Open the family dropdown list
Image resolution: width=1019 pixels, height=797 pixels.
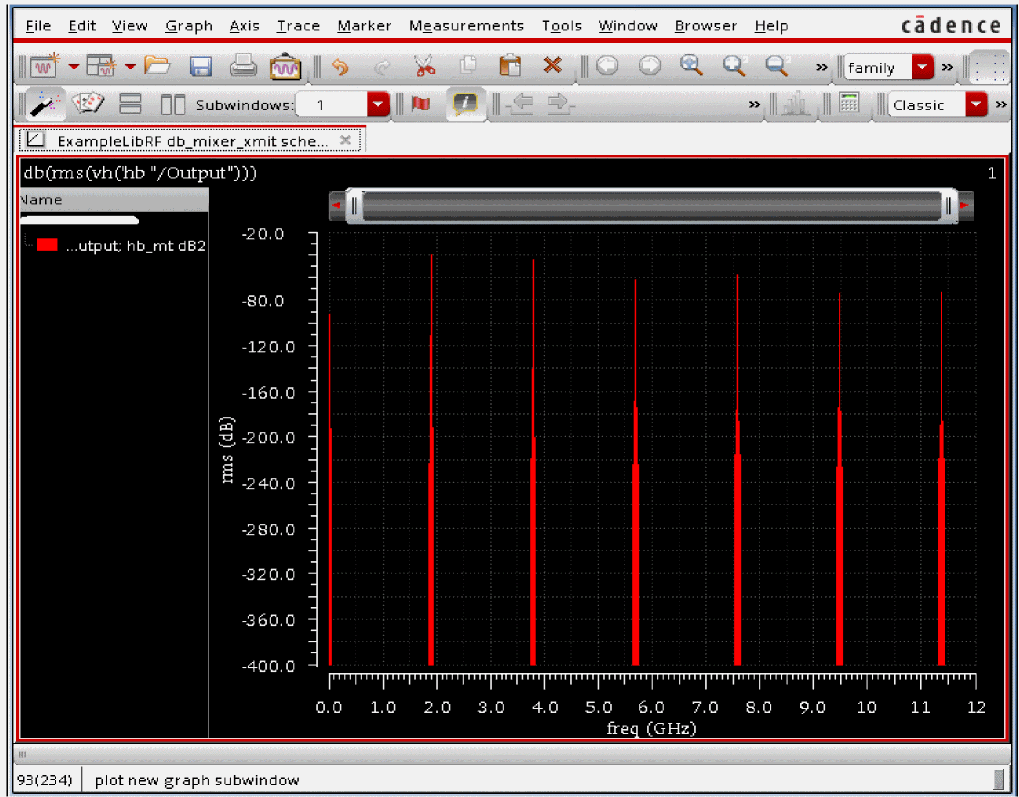pos(923,68)
